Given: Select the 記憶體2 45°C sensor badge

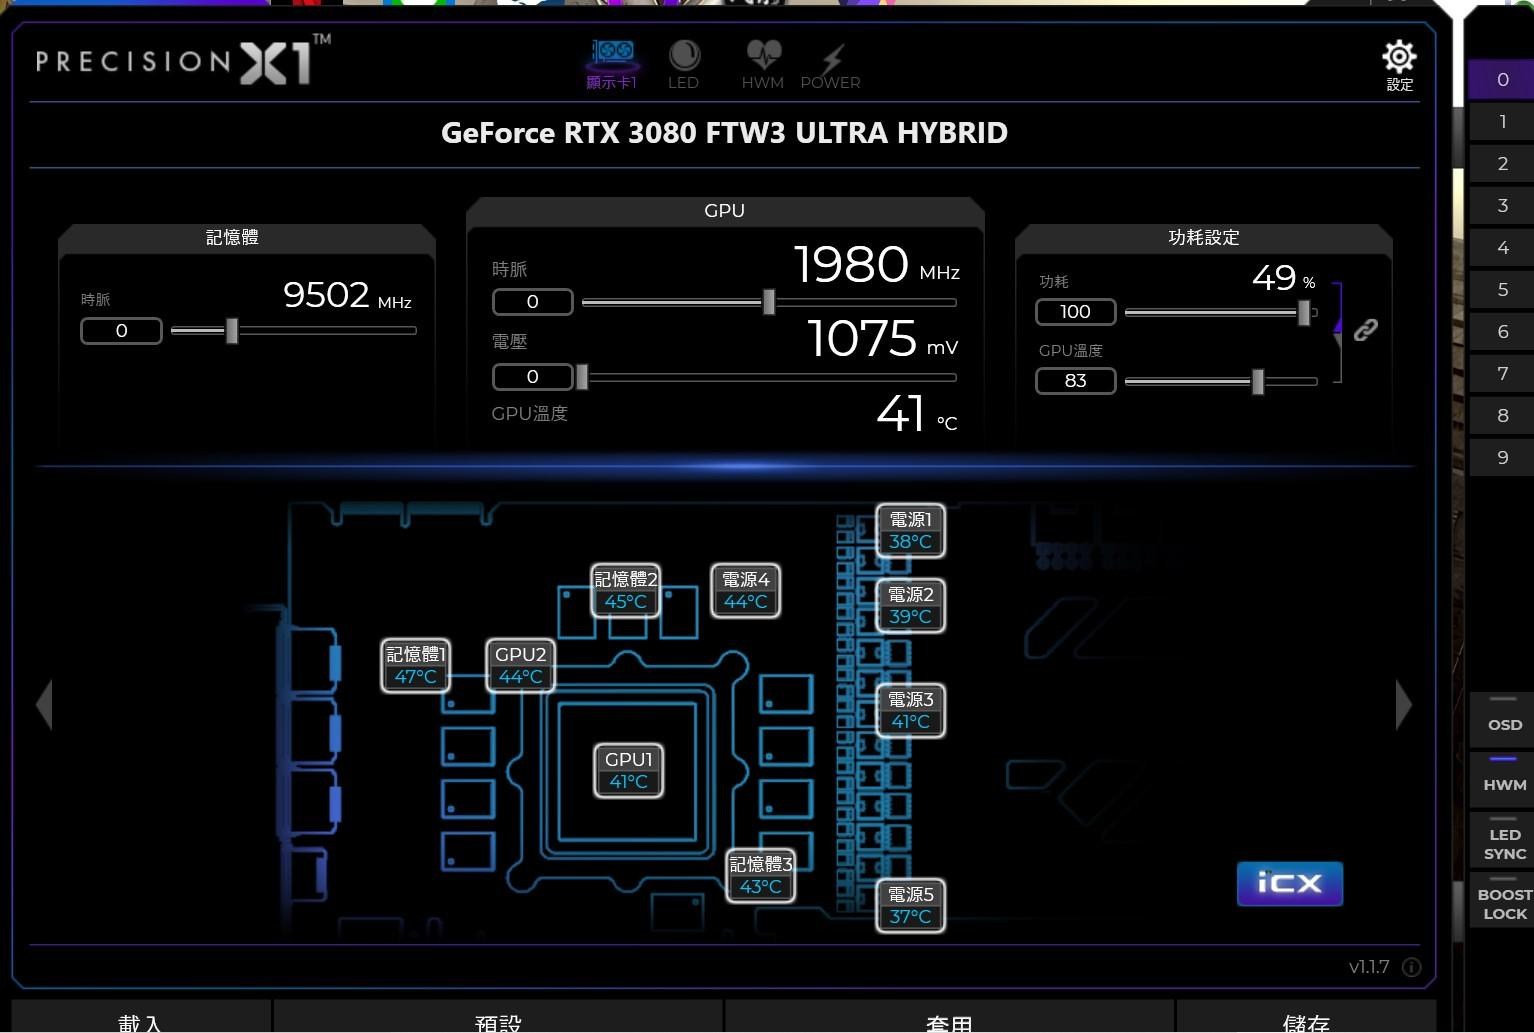Looking at the screenshot, I should pyautogui.click(x=626, y=590).
